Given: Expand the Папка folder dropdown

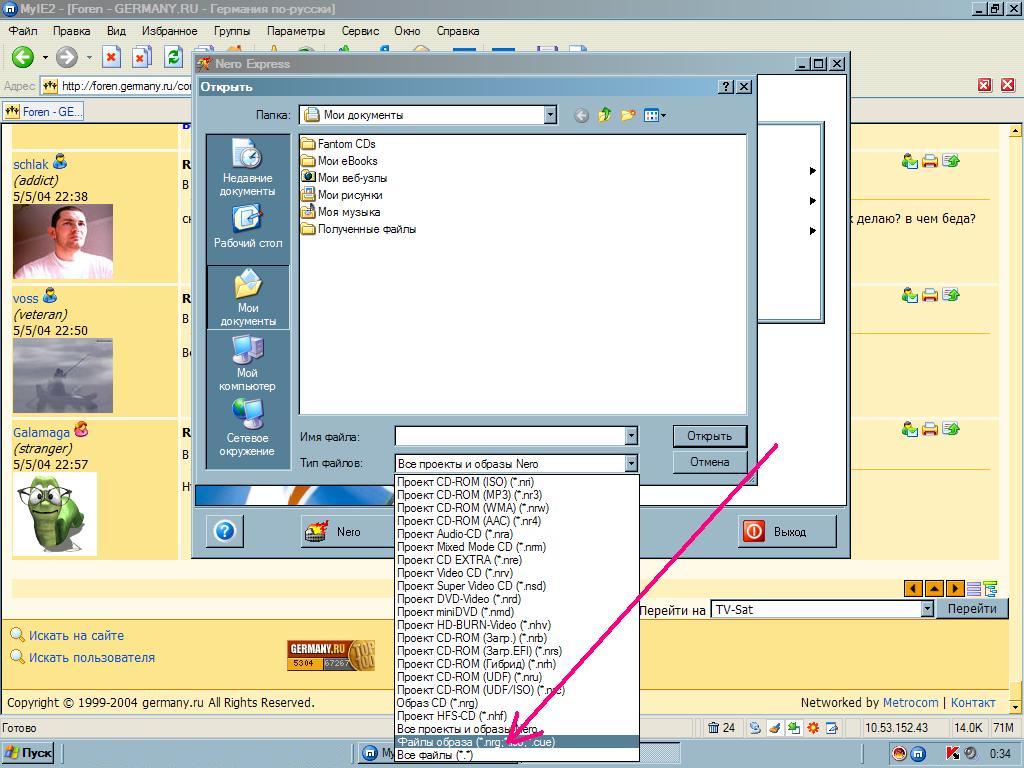Looking at the screenshot, I should (551, 115).
